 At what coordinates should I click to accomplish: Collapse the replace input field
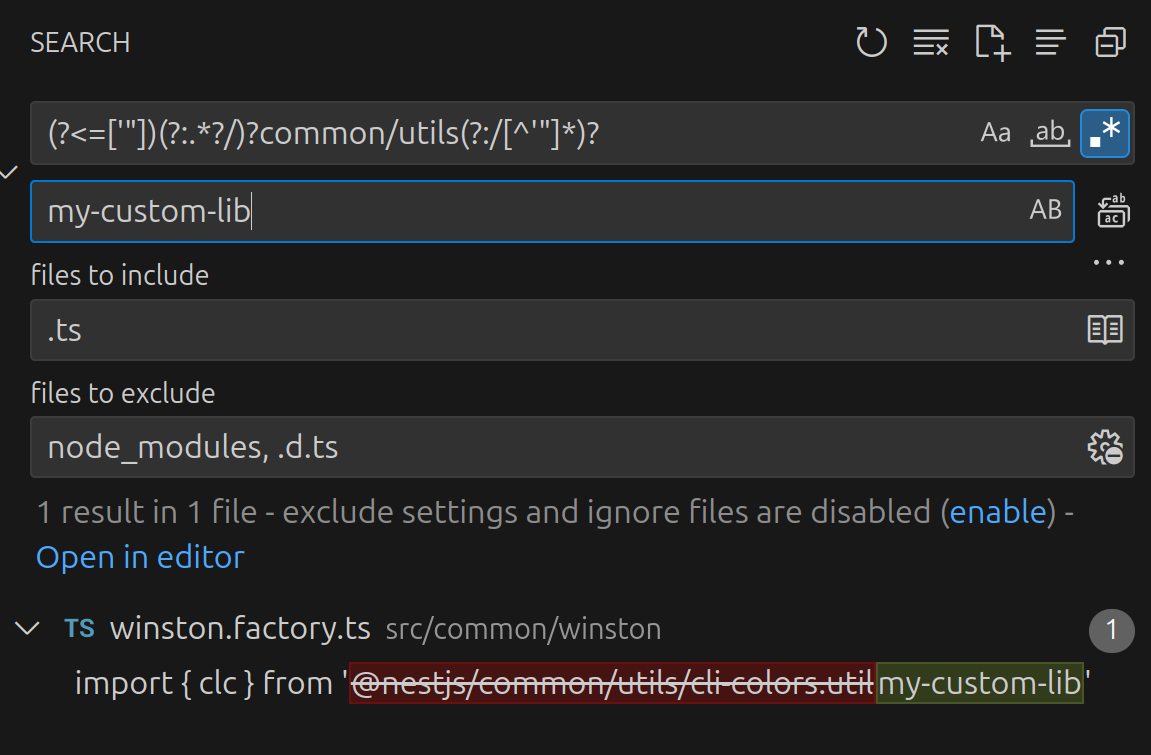tap(9, 172)
